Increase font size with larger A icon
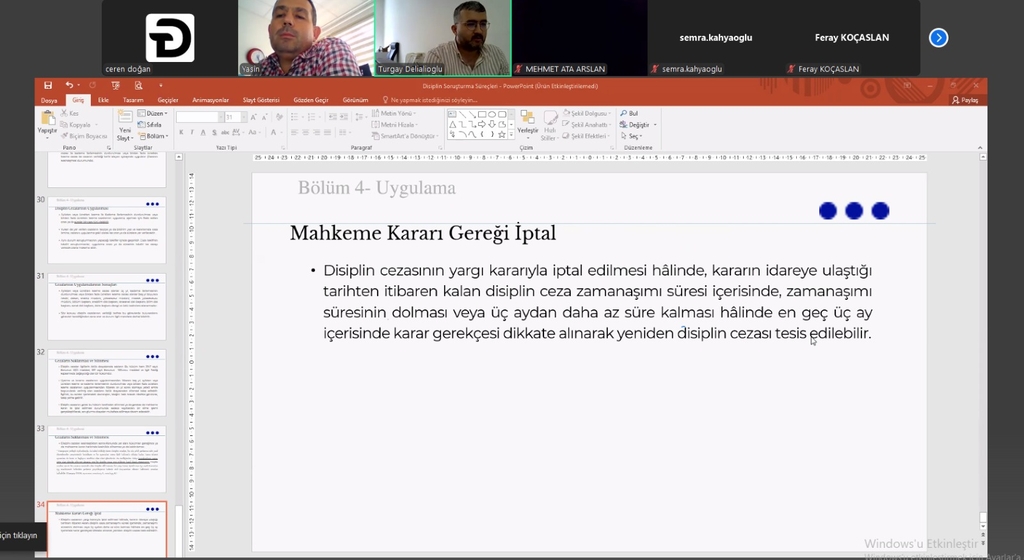 click(253, 117)
